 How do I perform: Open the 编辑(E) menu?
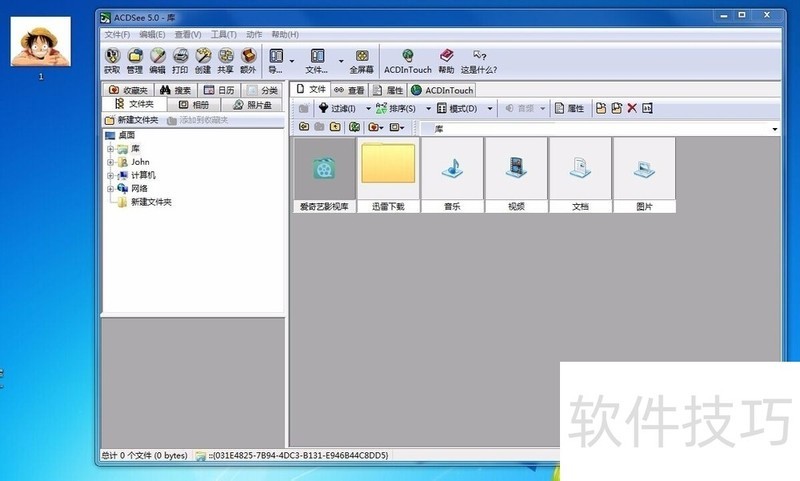tap(152, 34)
